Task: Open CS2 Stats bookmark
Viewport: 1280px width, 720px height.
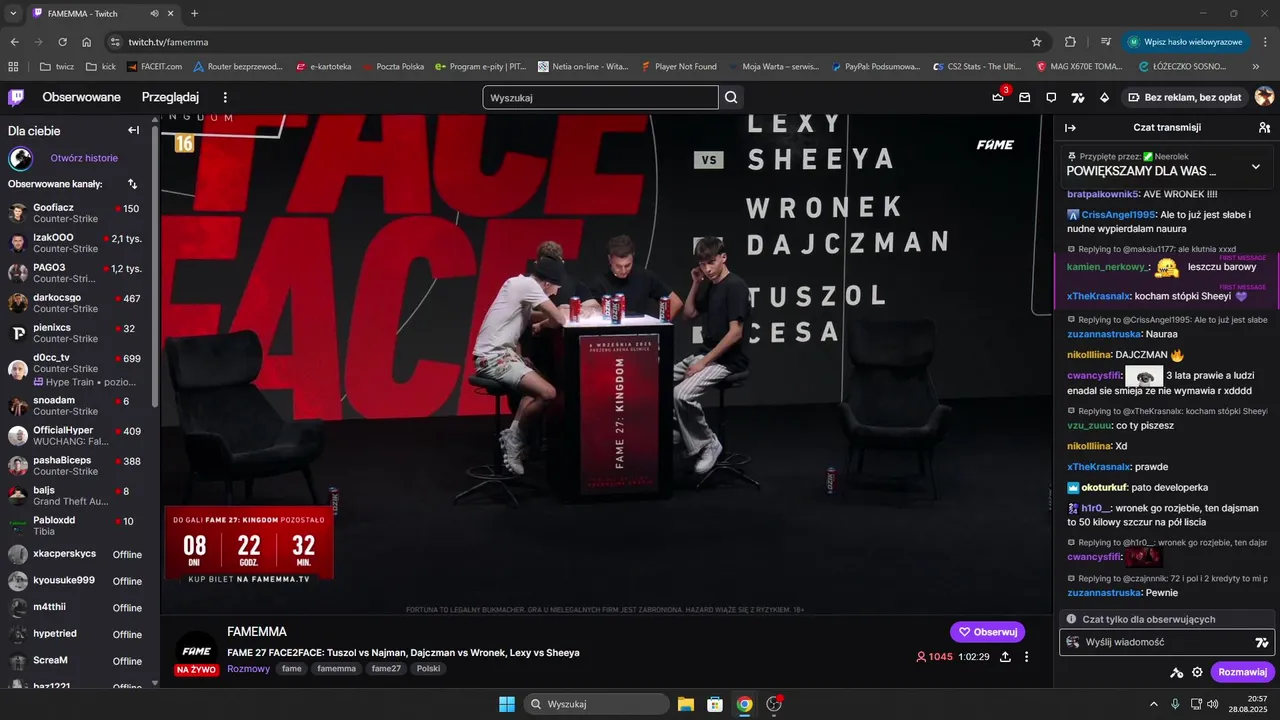Action: [976, 66]
